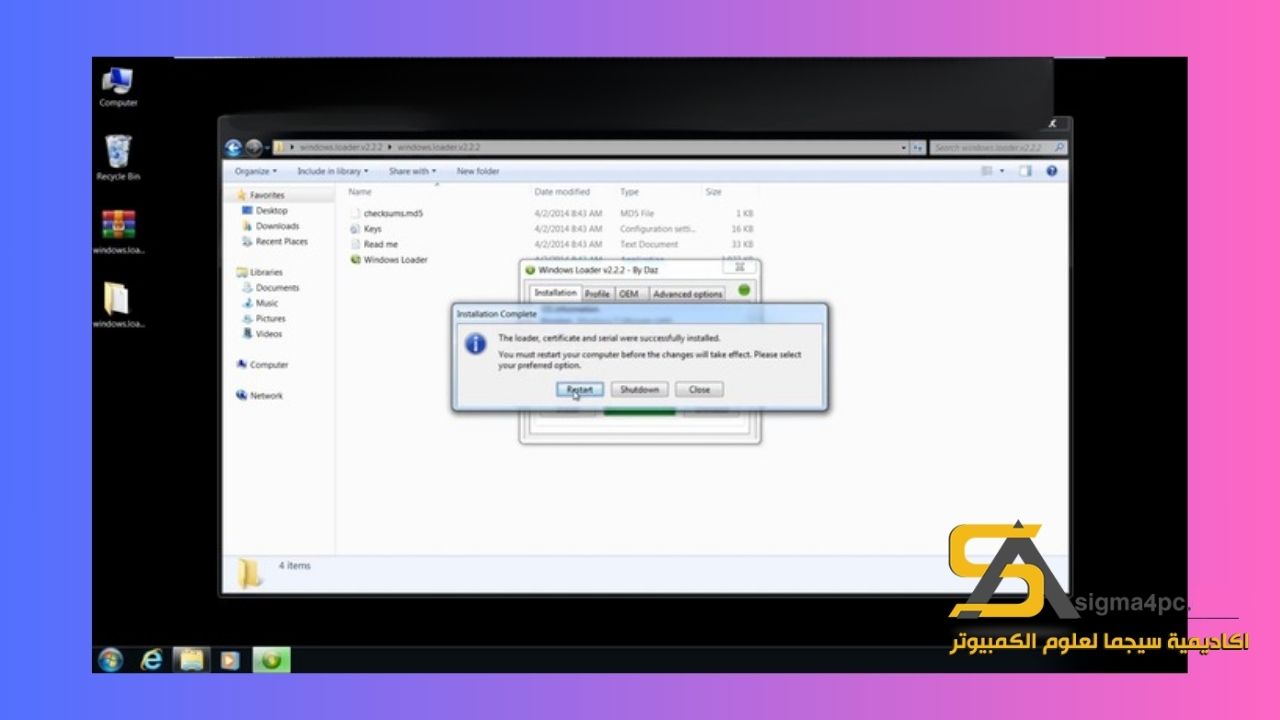Click the Windows Media Player taskbar icon
The height and width of the screenshot is (720, 1280).
pos(230,660)
